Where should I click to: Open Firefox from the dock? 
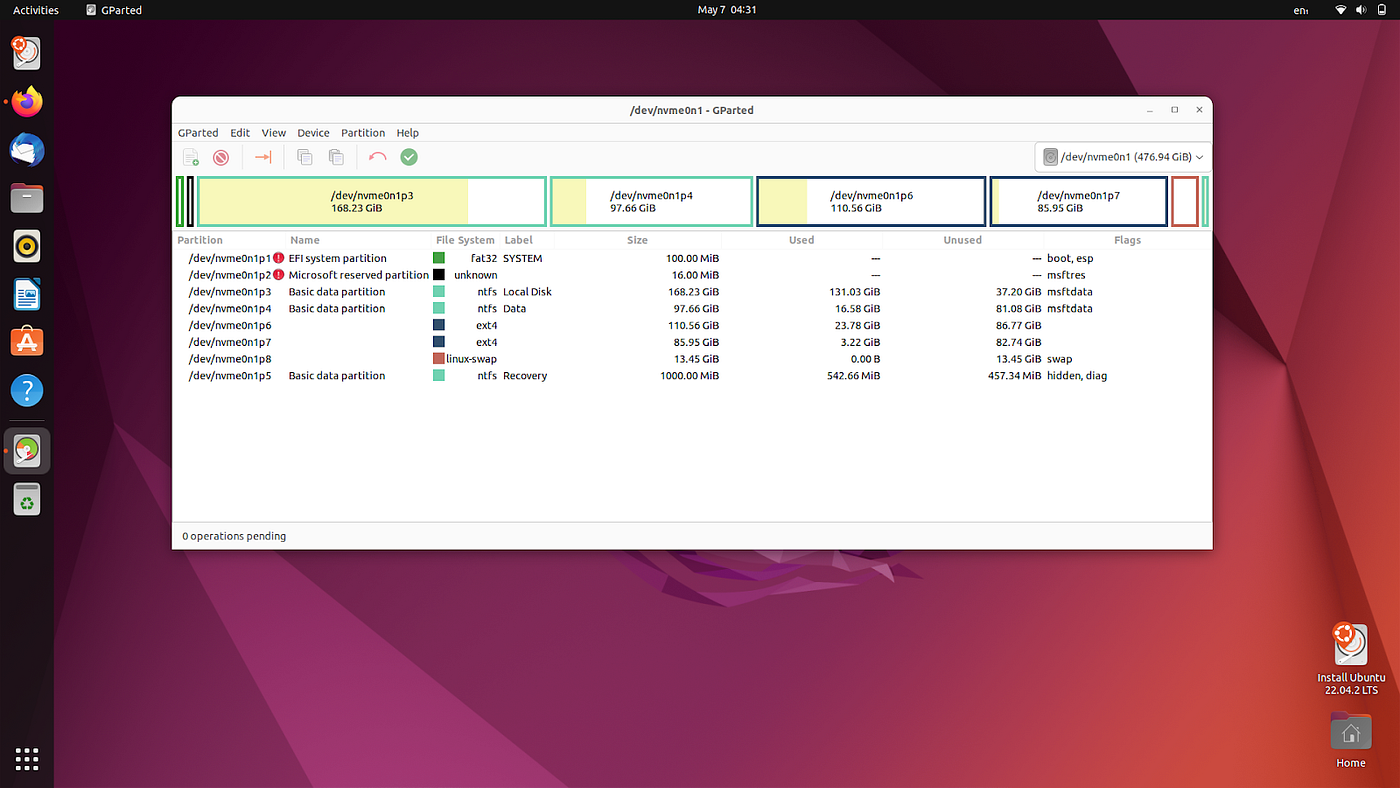[26, 101]
